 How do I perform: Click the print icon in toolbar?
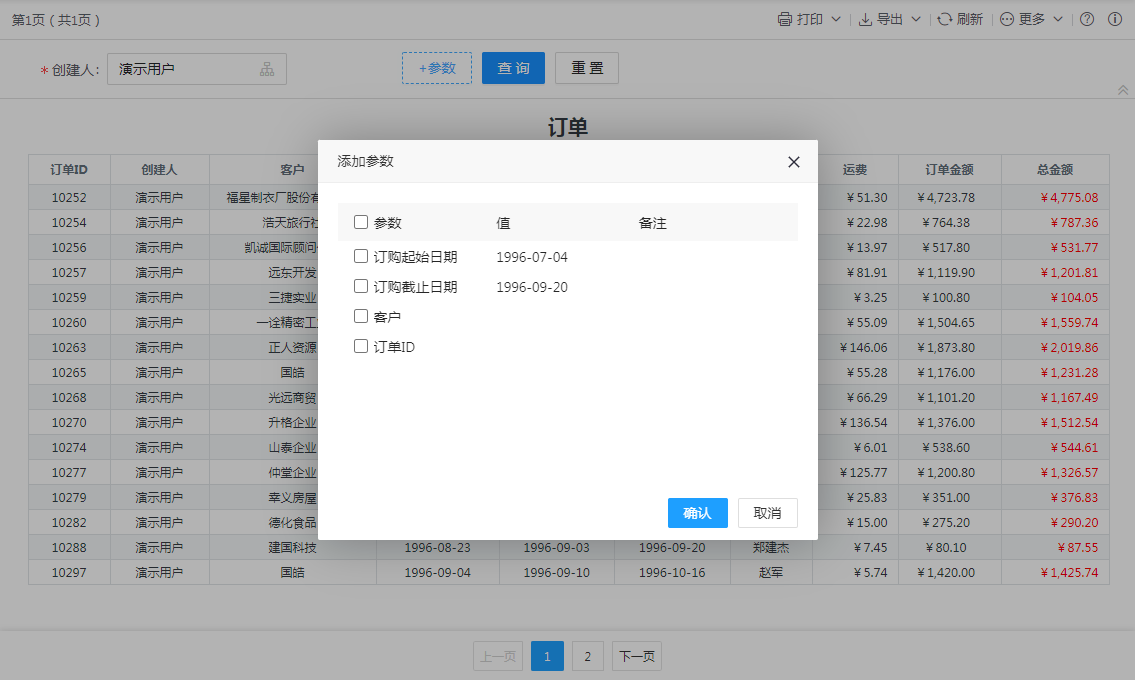coord(785,19)
